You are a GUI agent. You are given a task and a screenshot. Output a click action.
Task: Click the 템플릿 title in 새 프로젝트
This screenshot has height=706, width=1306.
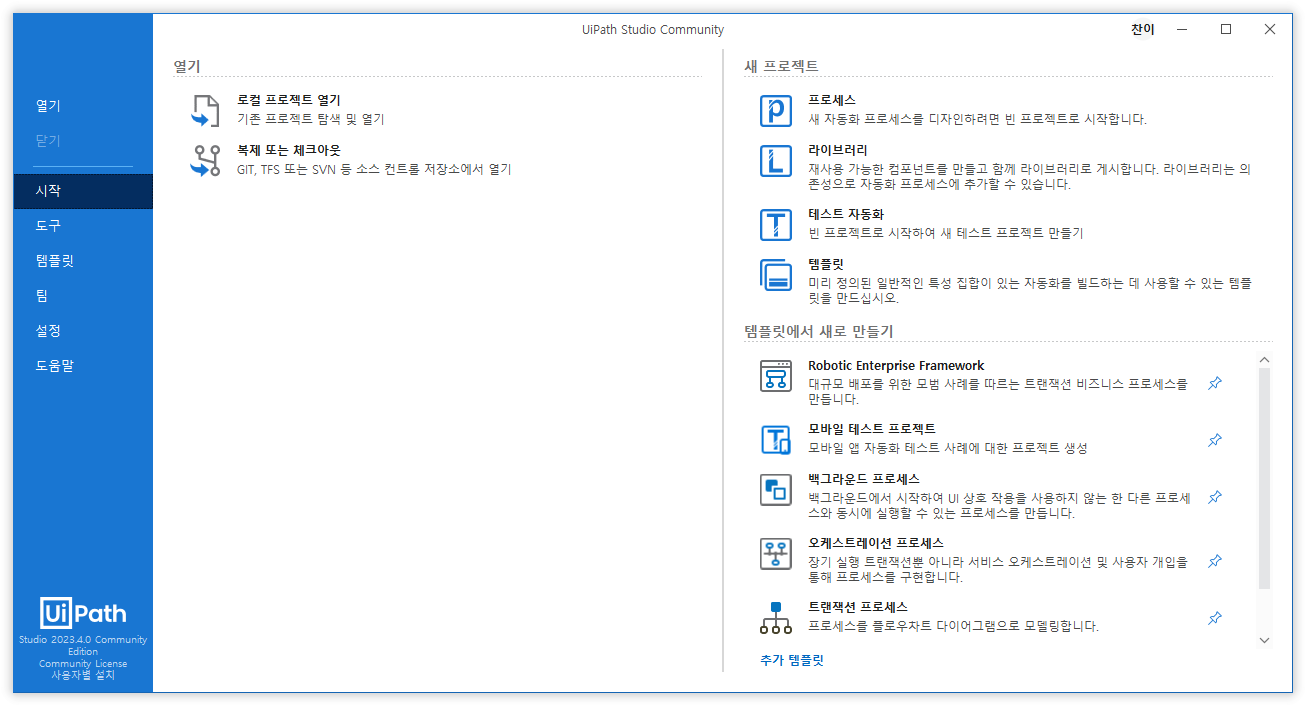point(826,264)
